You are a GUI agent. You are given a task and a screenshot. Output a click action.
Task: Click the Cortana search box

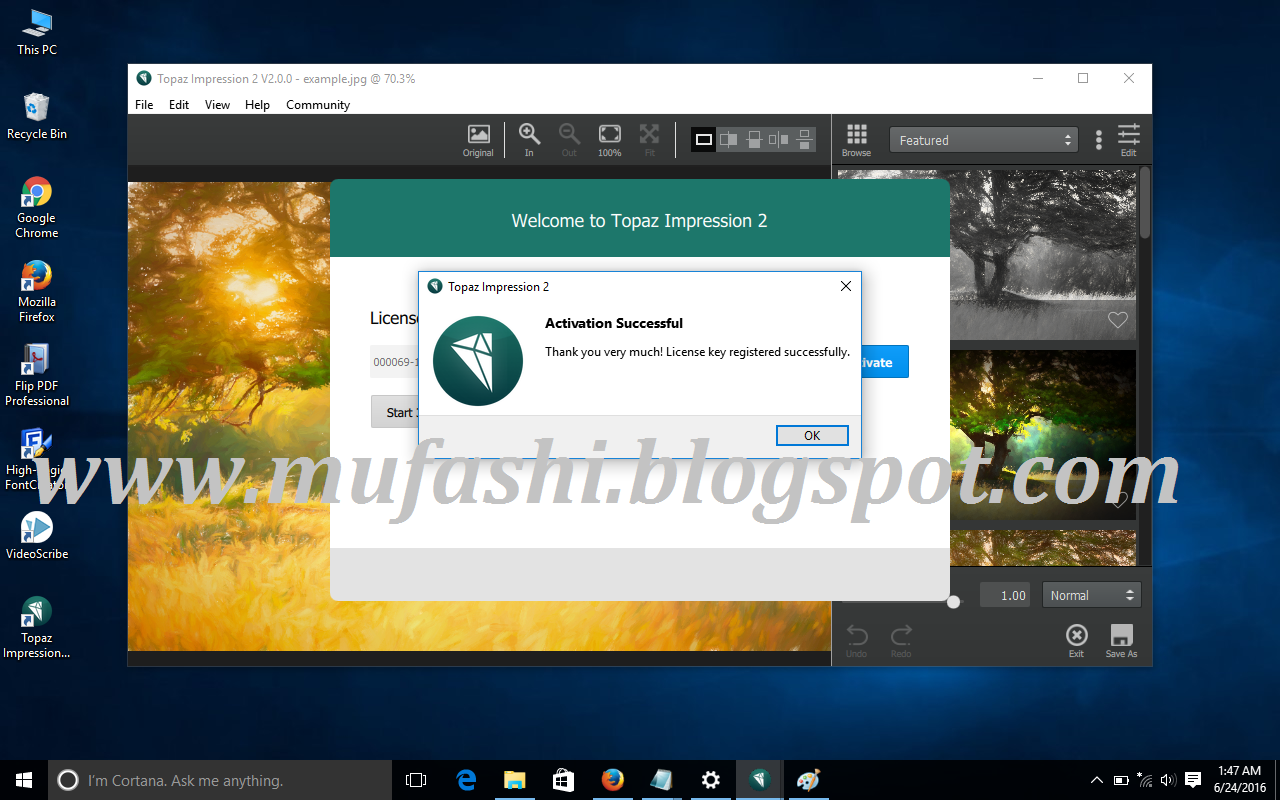pos(220,780)
